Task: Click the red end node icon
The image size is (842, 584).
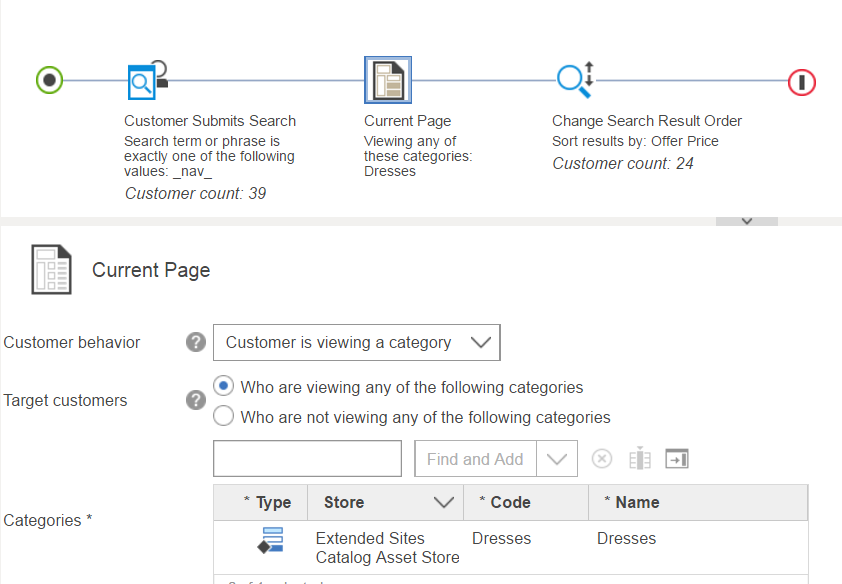Action: (802, 82)
